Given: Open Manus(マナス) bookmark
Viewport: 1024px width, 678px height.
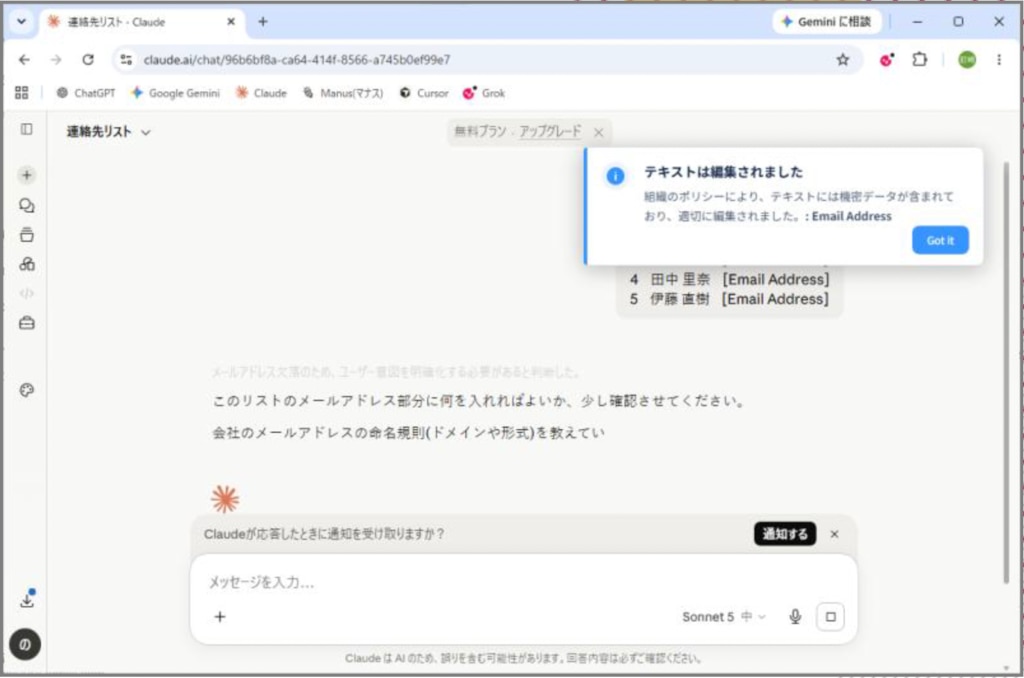Looking at the screenshot, I should click(344, 93).
